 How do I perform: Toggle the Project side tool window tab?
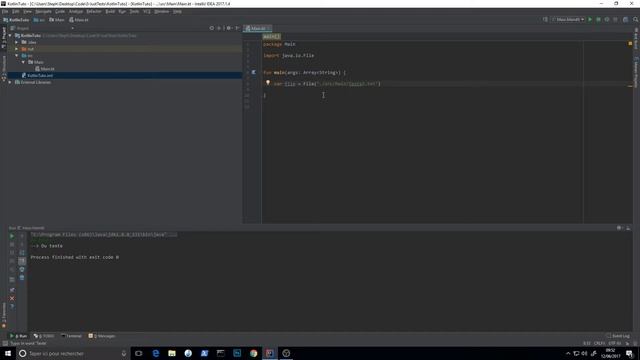[4, 38]
